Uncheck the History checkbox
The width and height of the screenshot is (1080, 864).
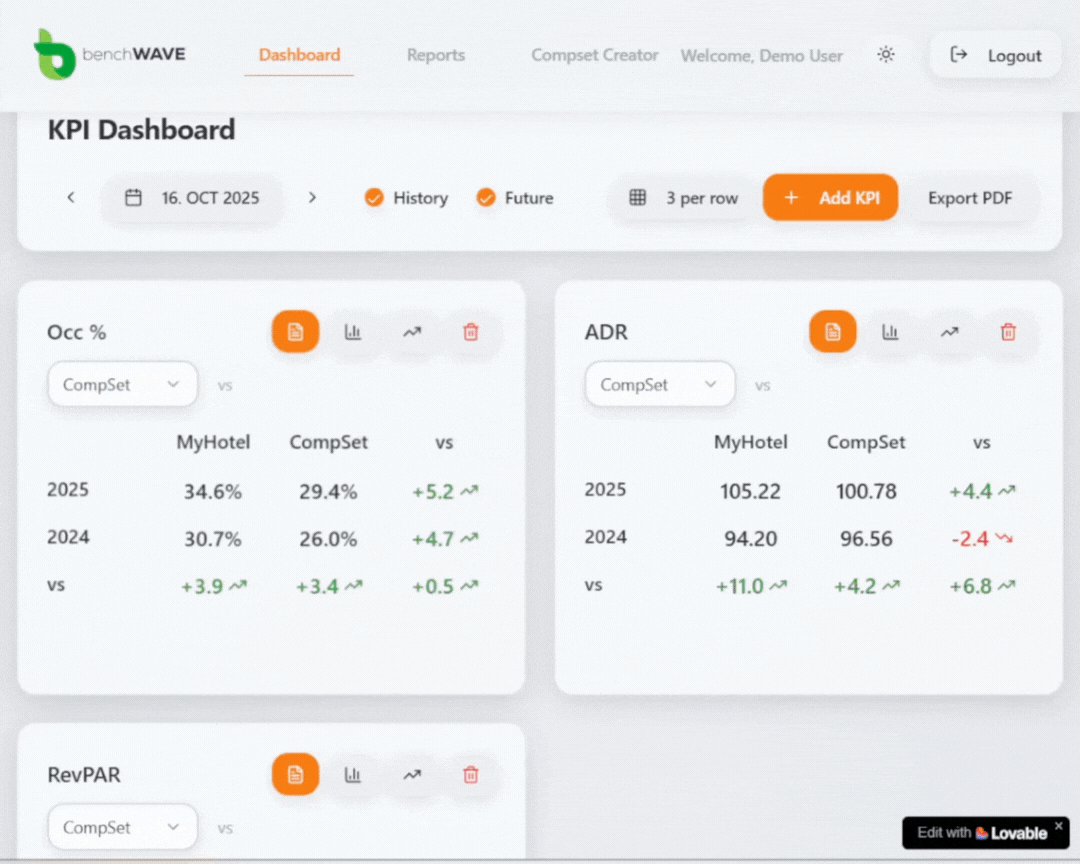pyautogui.click(x=374, y=198)
